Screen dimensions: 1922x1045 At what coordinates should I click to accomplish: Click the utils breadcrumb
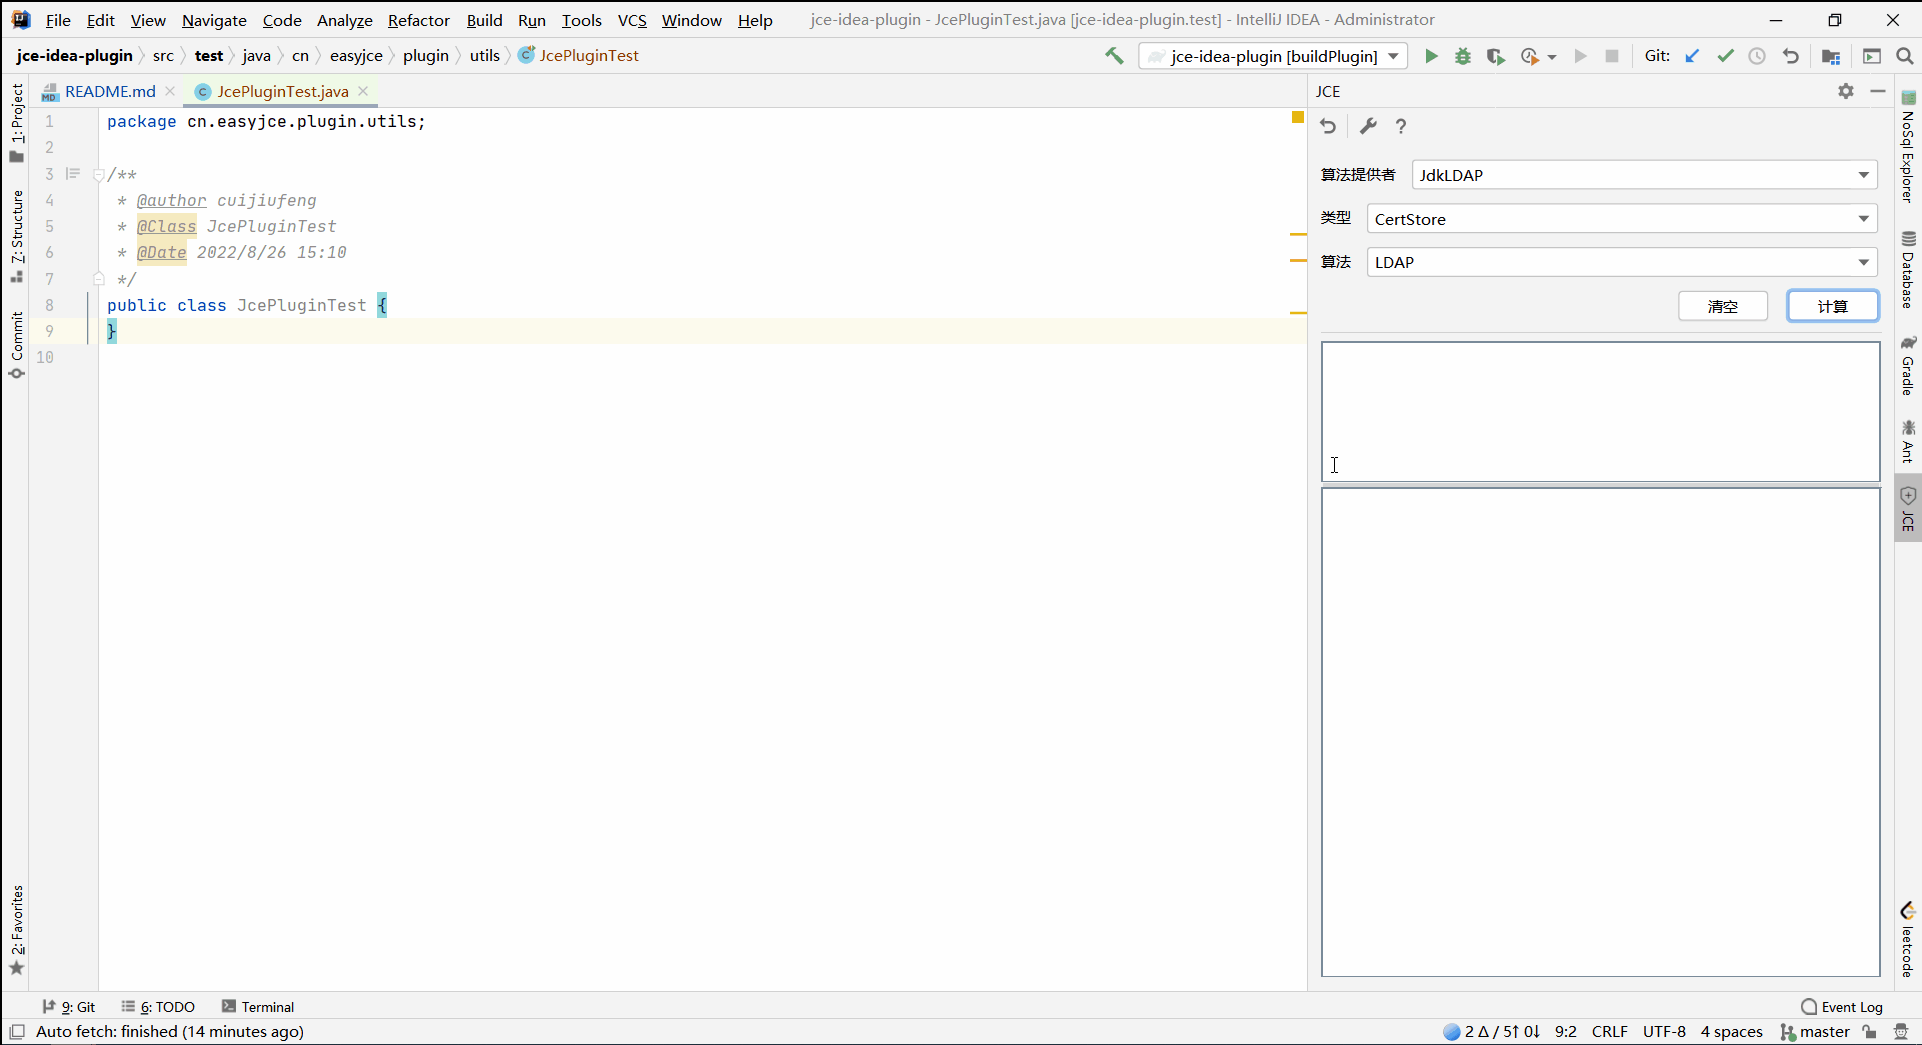(485, 56)
